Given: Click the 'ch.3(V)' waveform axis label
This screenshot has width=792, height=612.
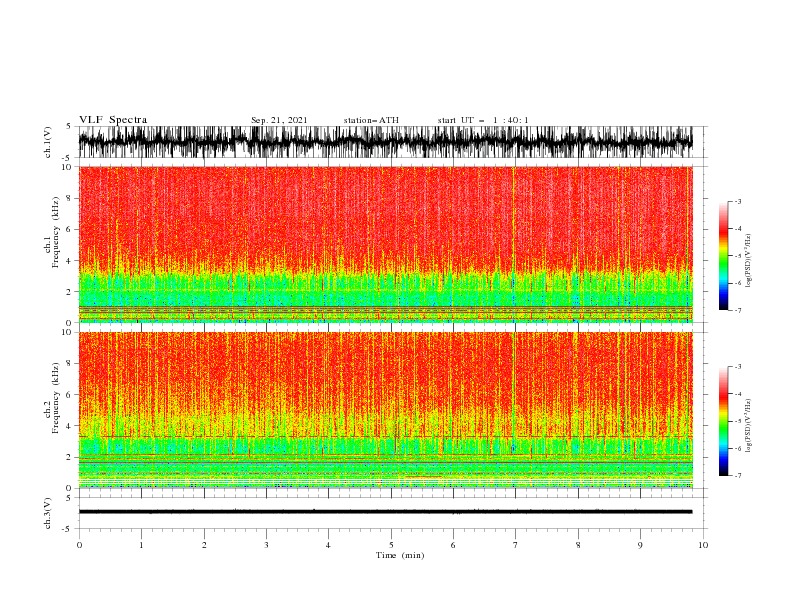Looking at the screenshot, I should 48,513.
